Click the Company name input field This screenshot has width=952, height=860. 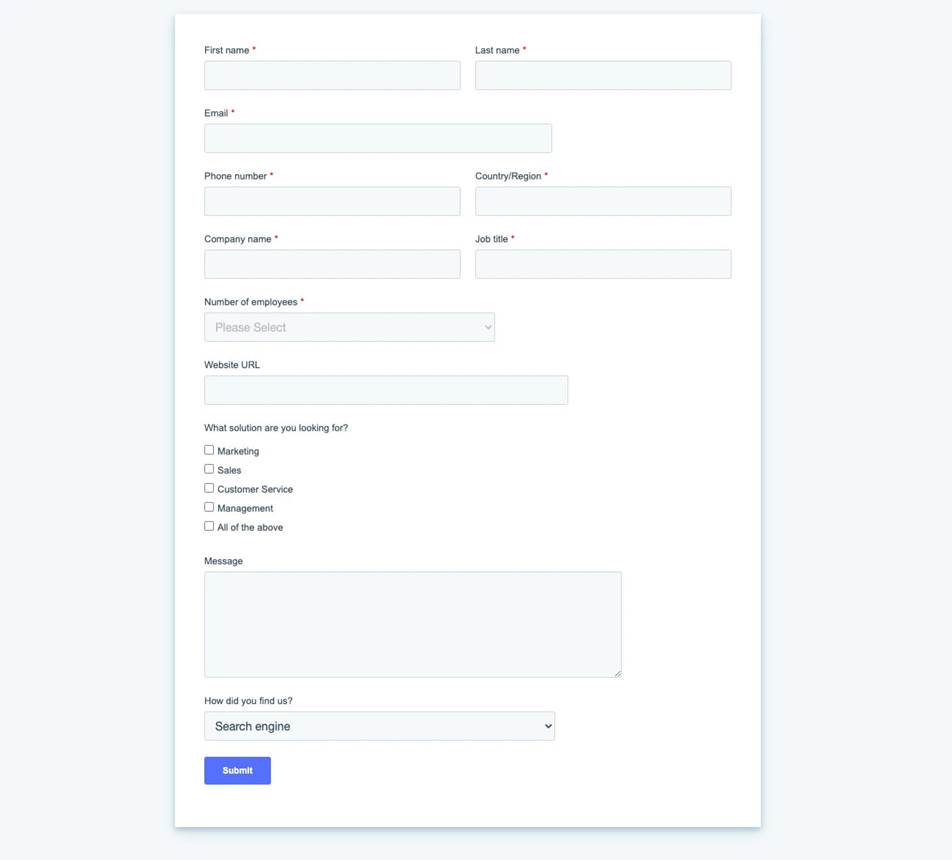tap(332, 264)
